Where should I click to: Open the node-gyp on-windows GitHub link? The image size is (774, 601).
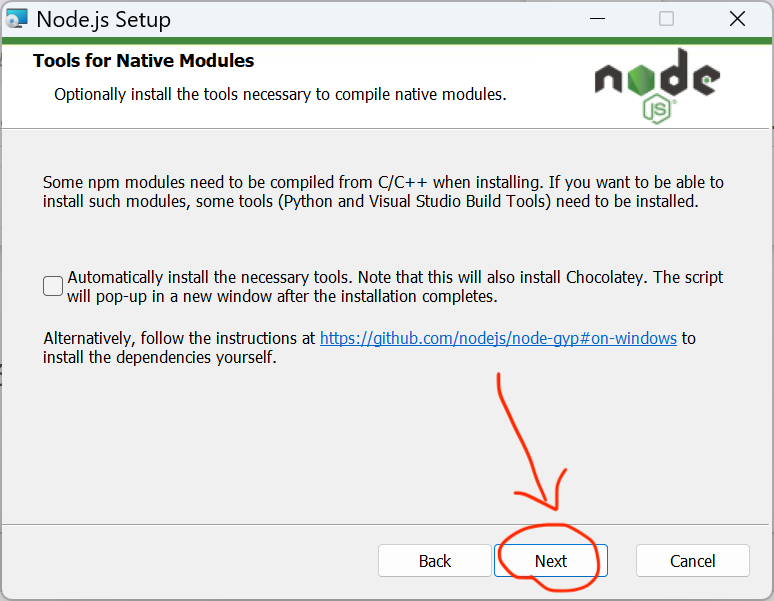tap(498, 338)
